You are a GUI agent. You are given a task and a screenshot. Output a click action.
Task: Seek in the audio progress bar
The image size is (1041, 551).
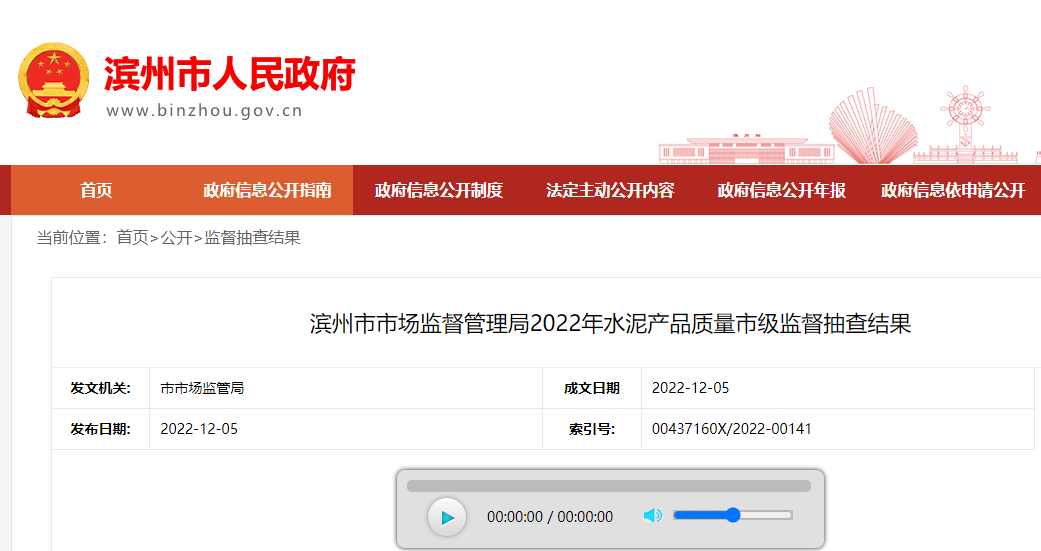coord(609,486)
